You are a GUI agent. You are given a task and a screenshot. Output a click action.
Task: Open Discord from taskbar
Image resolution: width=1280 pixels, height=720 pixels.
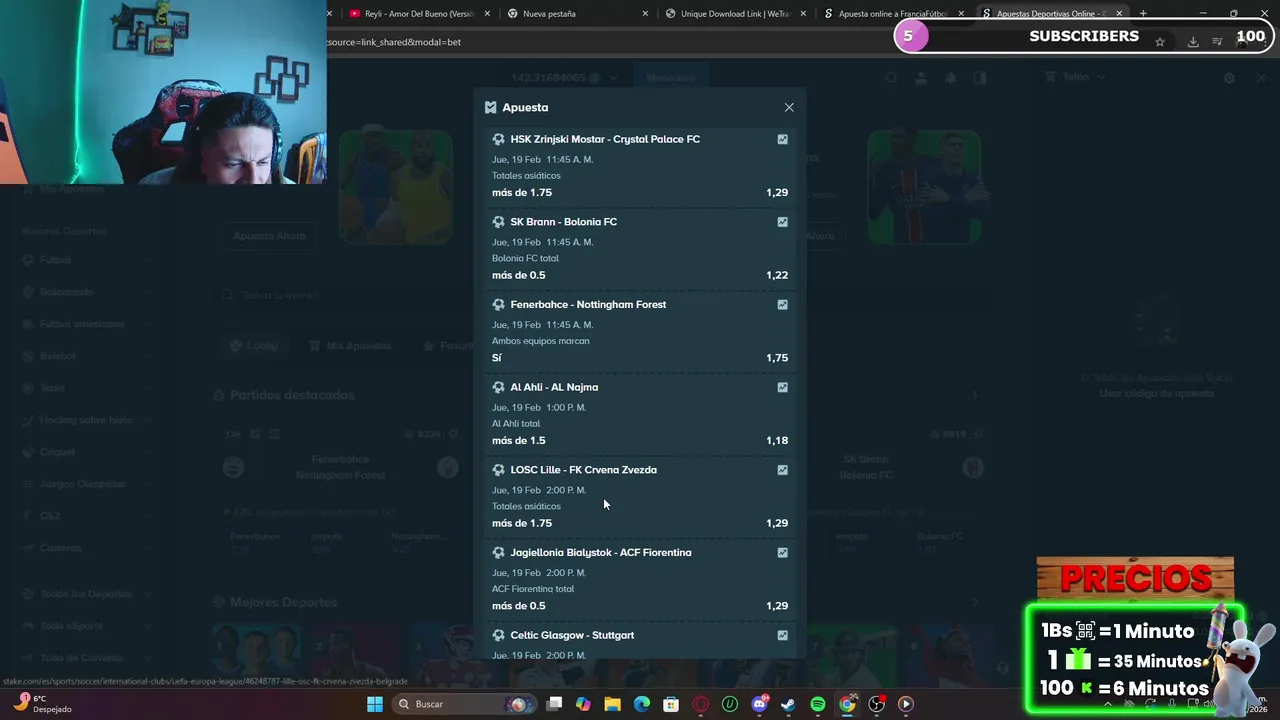pos(759,704)
